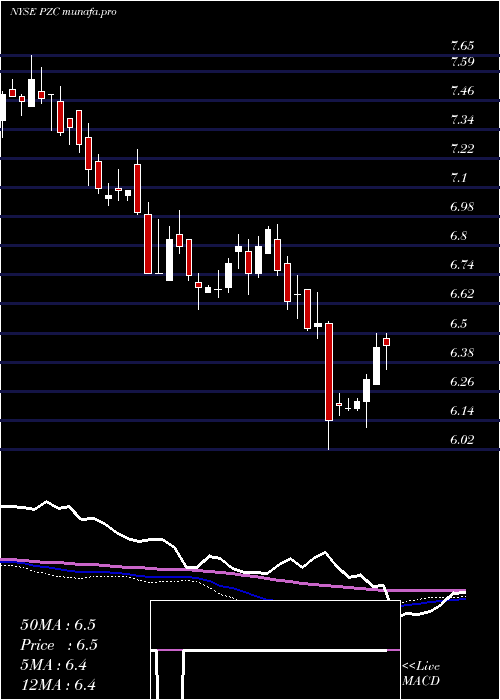This screenshot has height=700, width=500.
Task: Select the white candle rising above 6.38
Action: point(376,366)
